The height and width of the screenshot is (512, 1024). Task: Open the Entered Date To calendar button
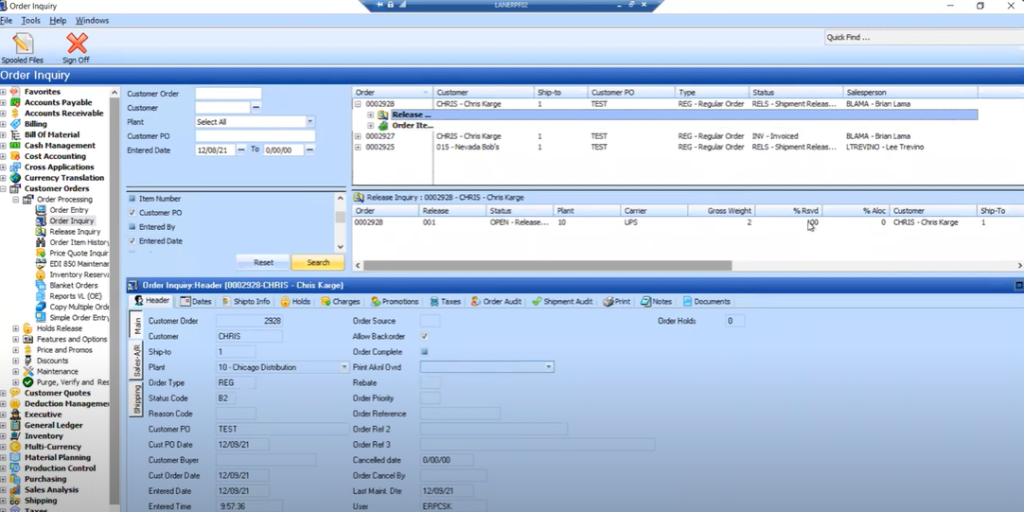click(x=310, y=150)
